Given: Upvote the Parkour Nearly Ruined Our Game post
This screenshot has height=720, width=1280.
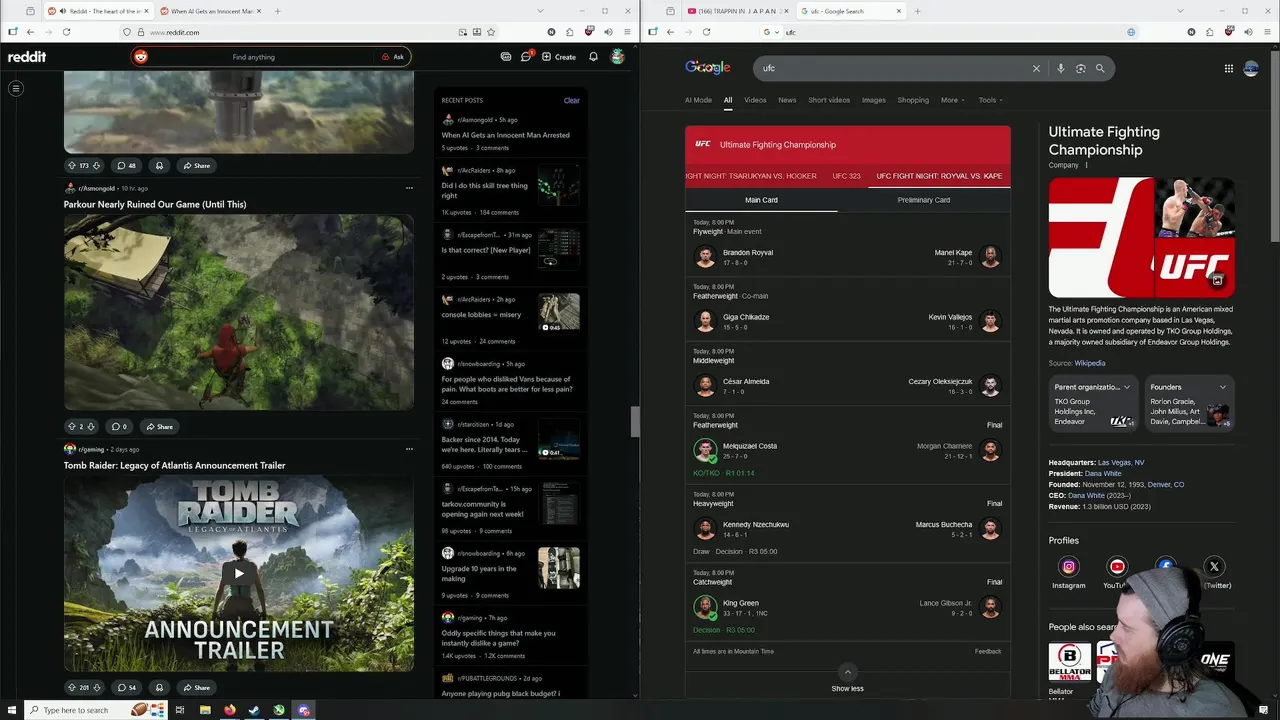Looking at the screenshot, I should (x=72, y=427).
